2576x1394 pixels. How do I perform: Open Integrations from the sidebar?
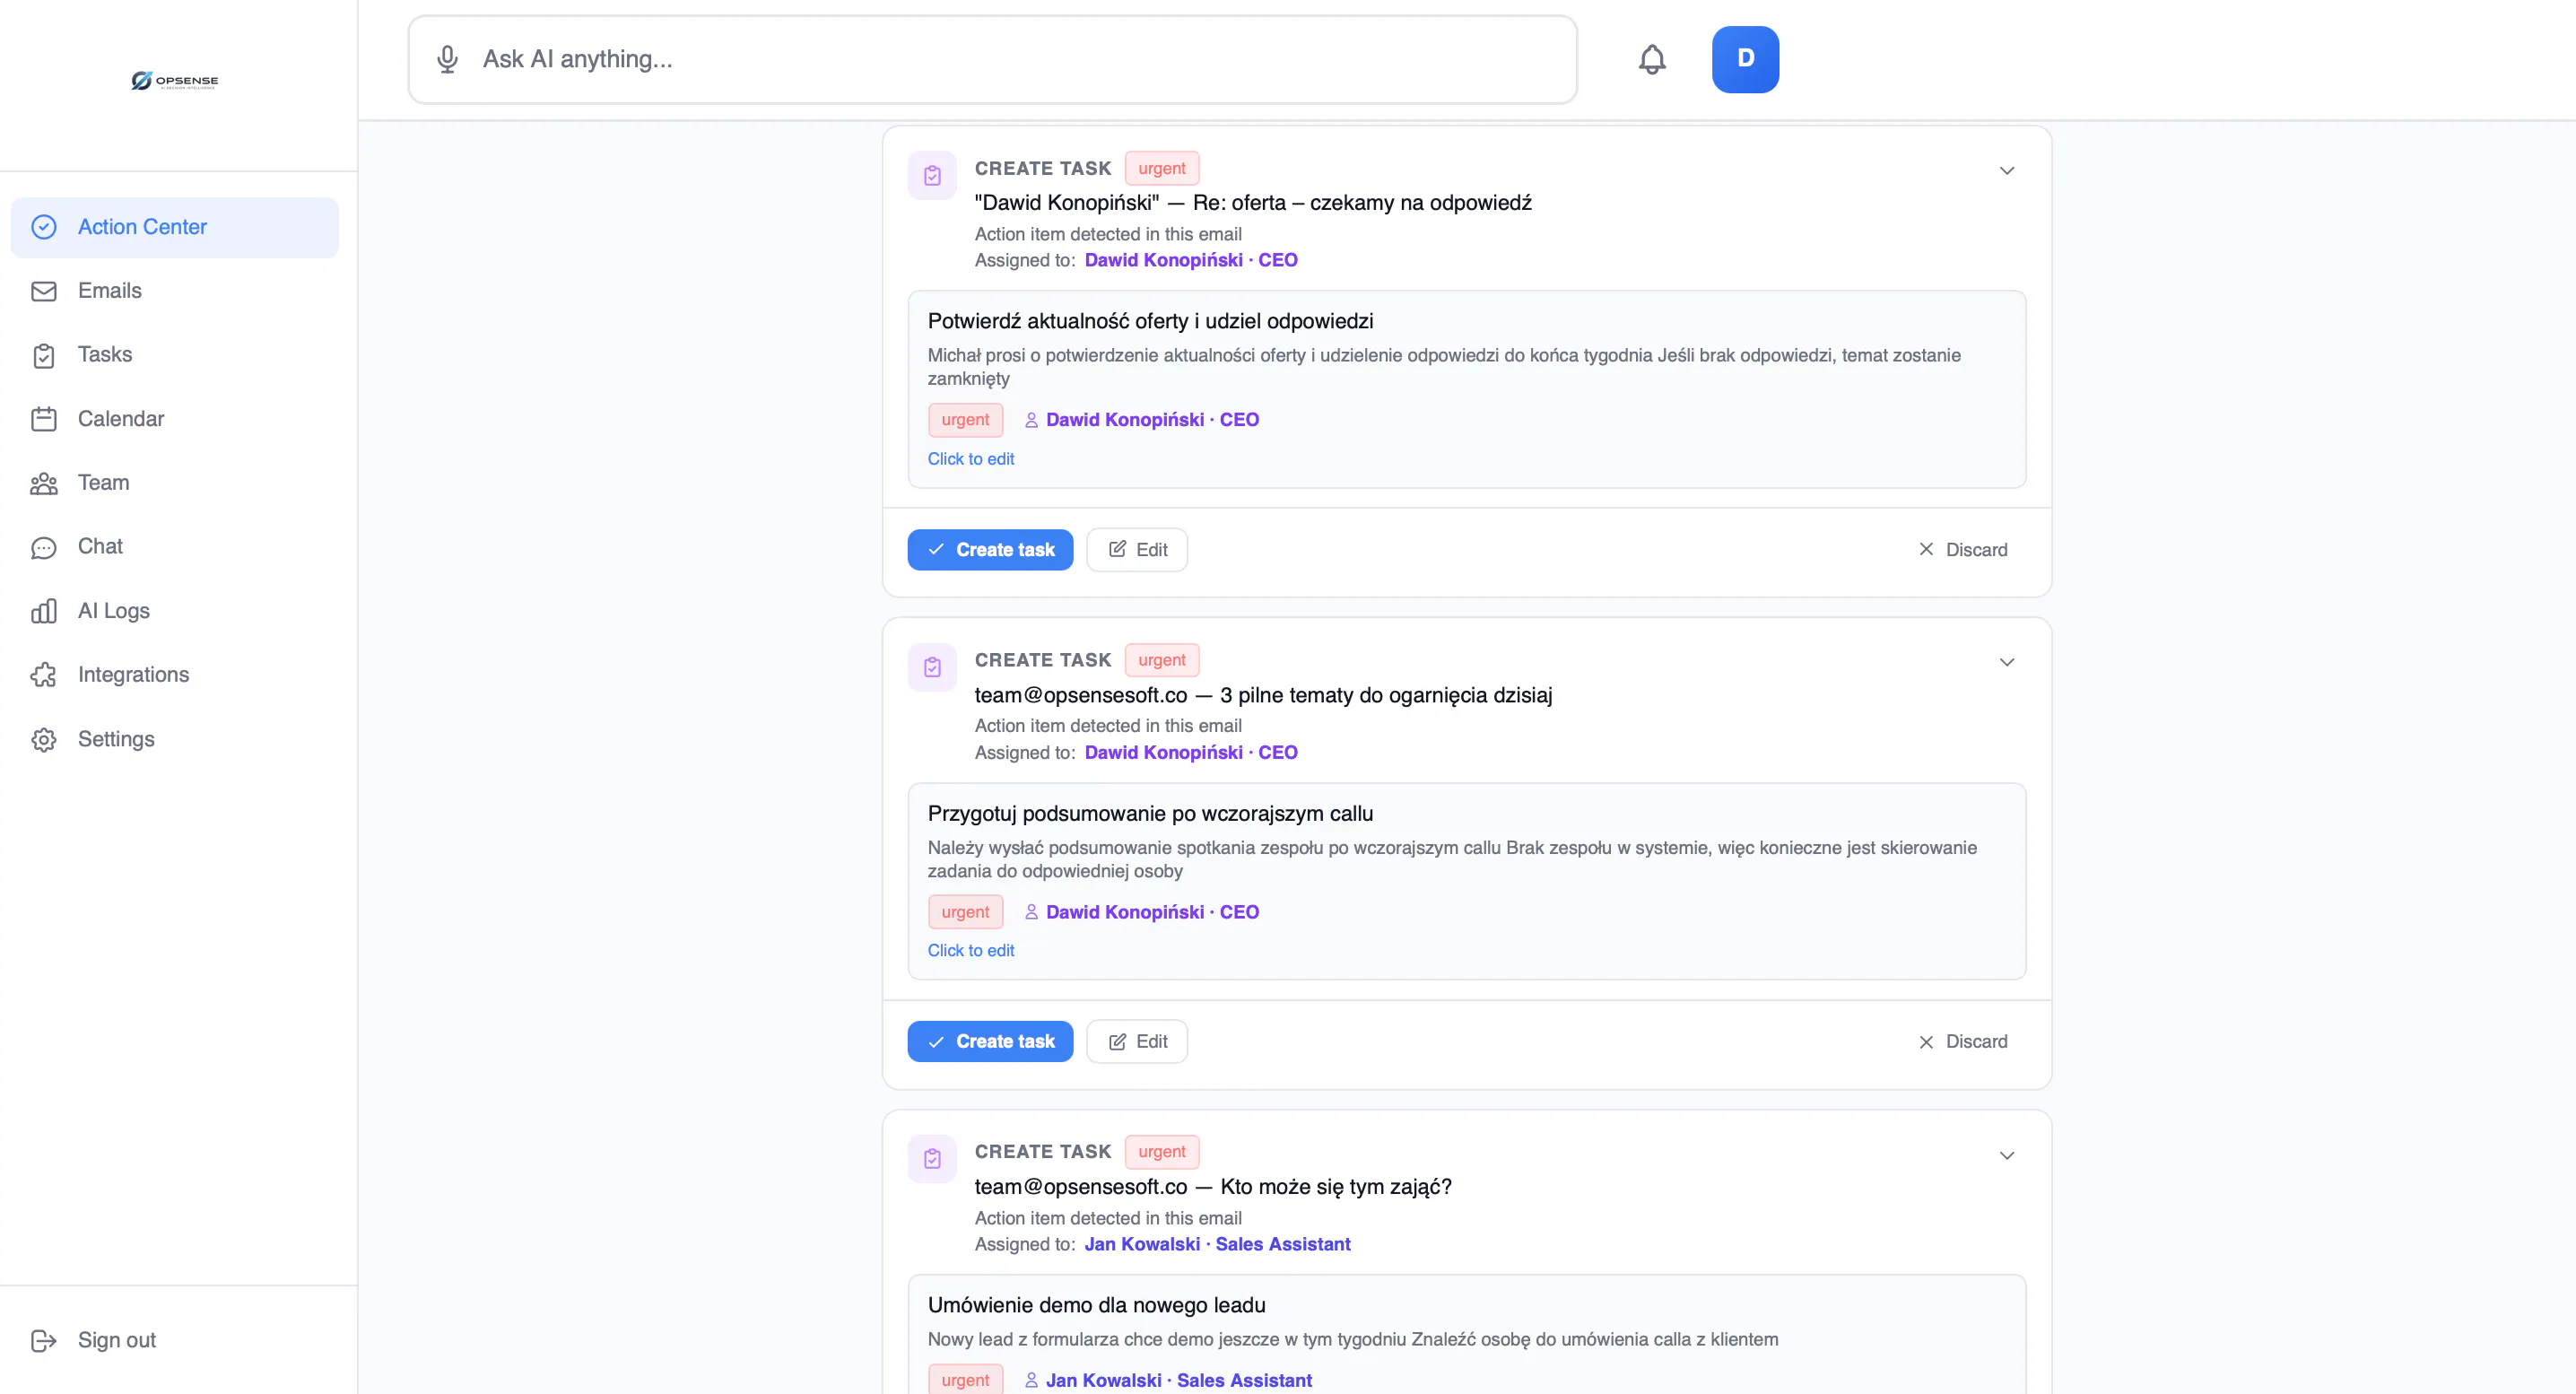tap(175, 675)
